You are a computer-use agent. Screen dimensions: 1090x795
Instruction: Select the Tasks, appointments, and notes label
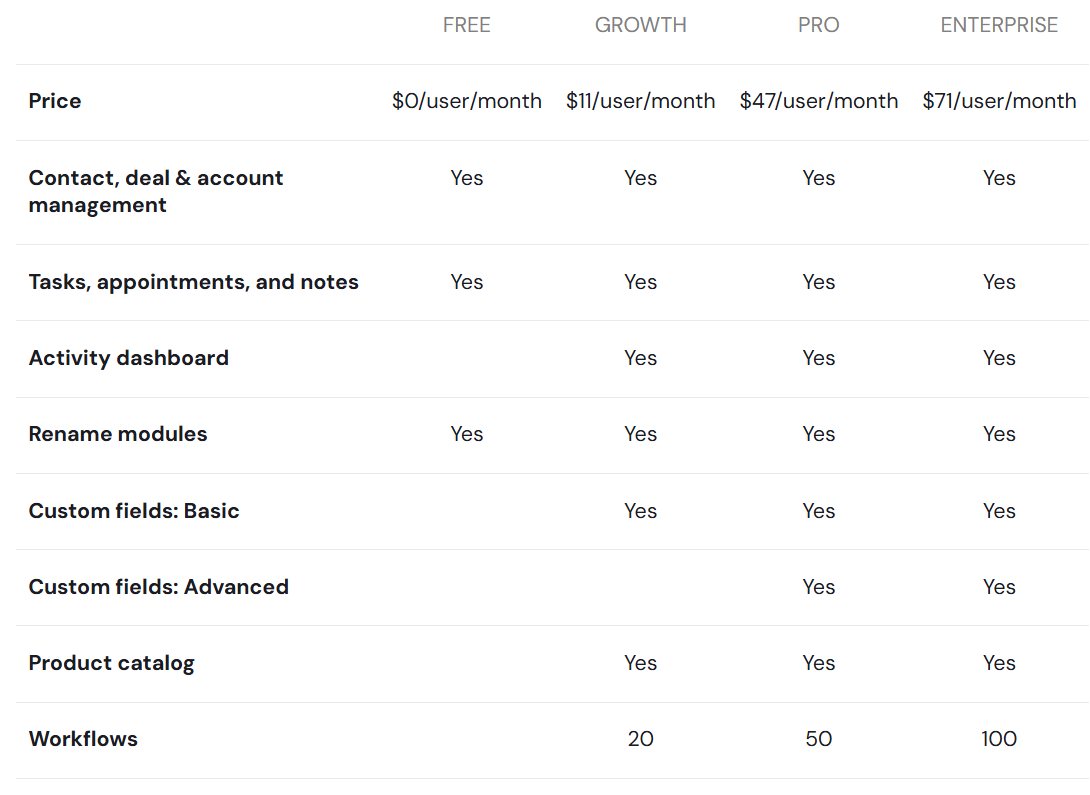193,282
